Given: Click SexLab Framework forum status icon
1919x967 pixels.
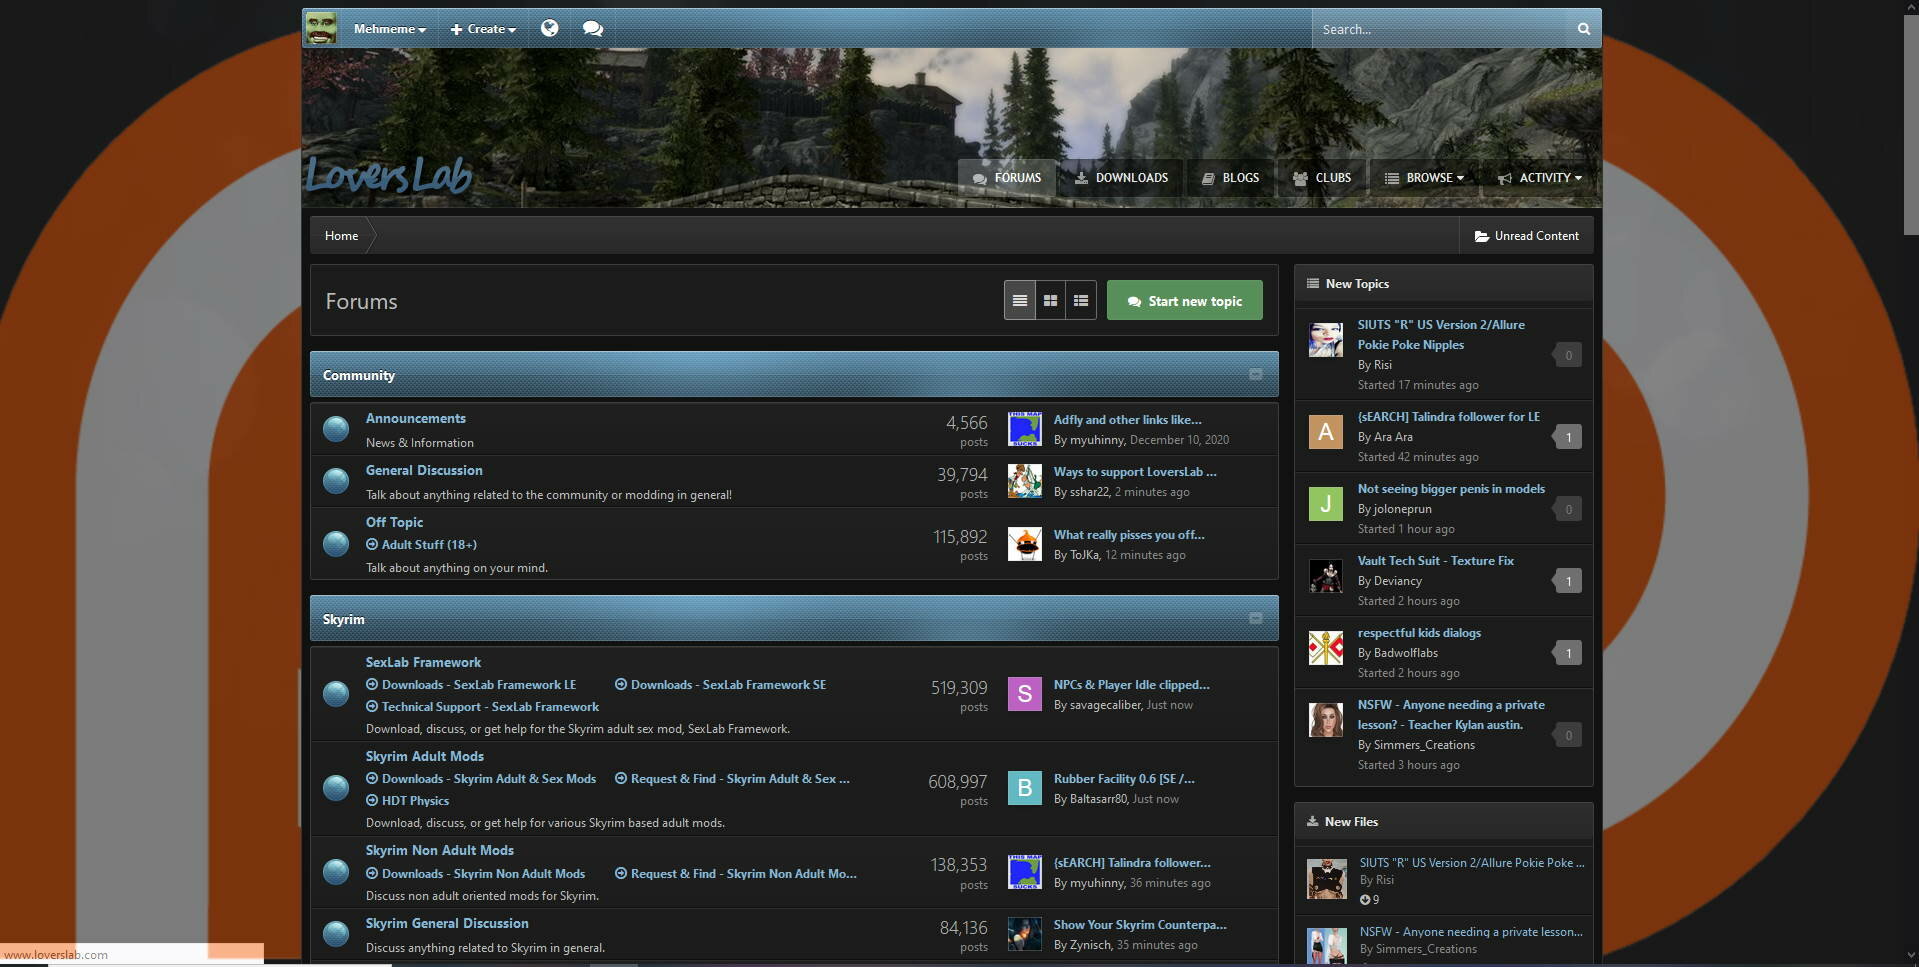Looking at the screenshot, I should tap(336, 694).
